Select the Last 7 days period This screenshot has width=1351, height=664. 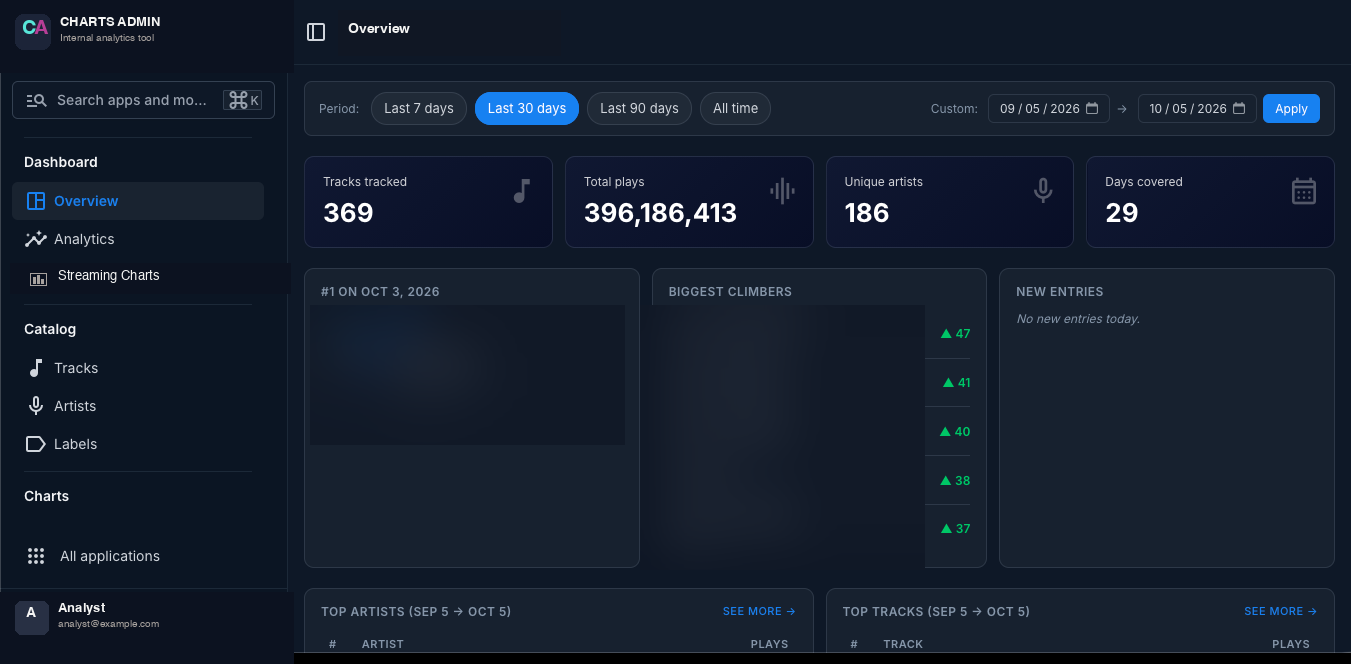[x=419, y=108]
